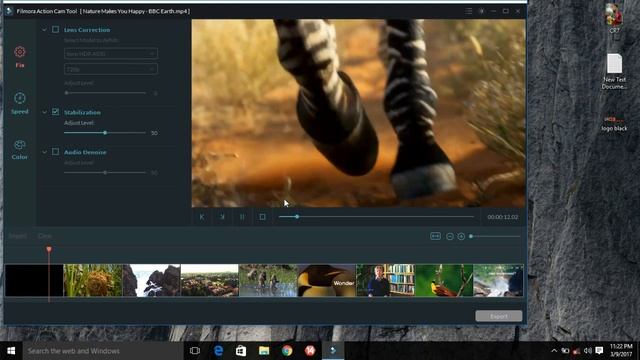Click the Fit to timeline icon
Image resolution: width=640 pixels, height=360 pixels.
tap(436, 236)
